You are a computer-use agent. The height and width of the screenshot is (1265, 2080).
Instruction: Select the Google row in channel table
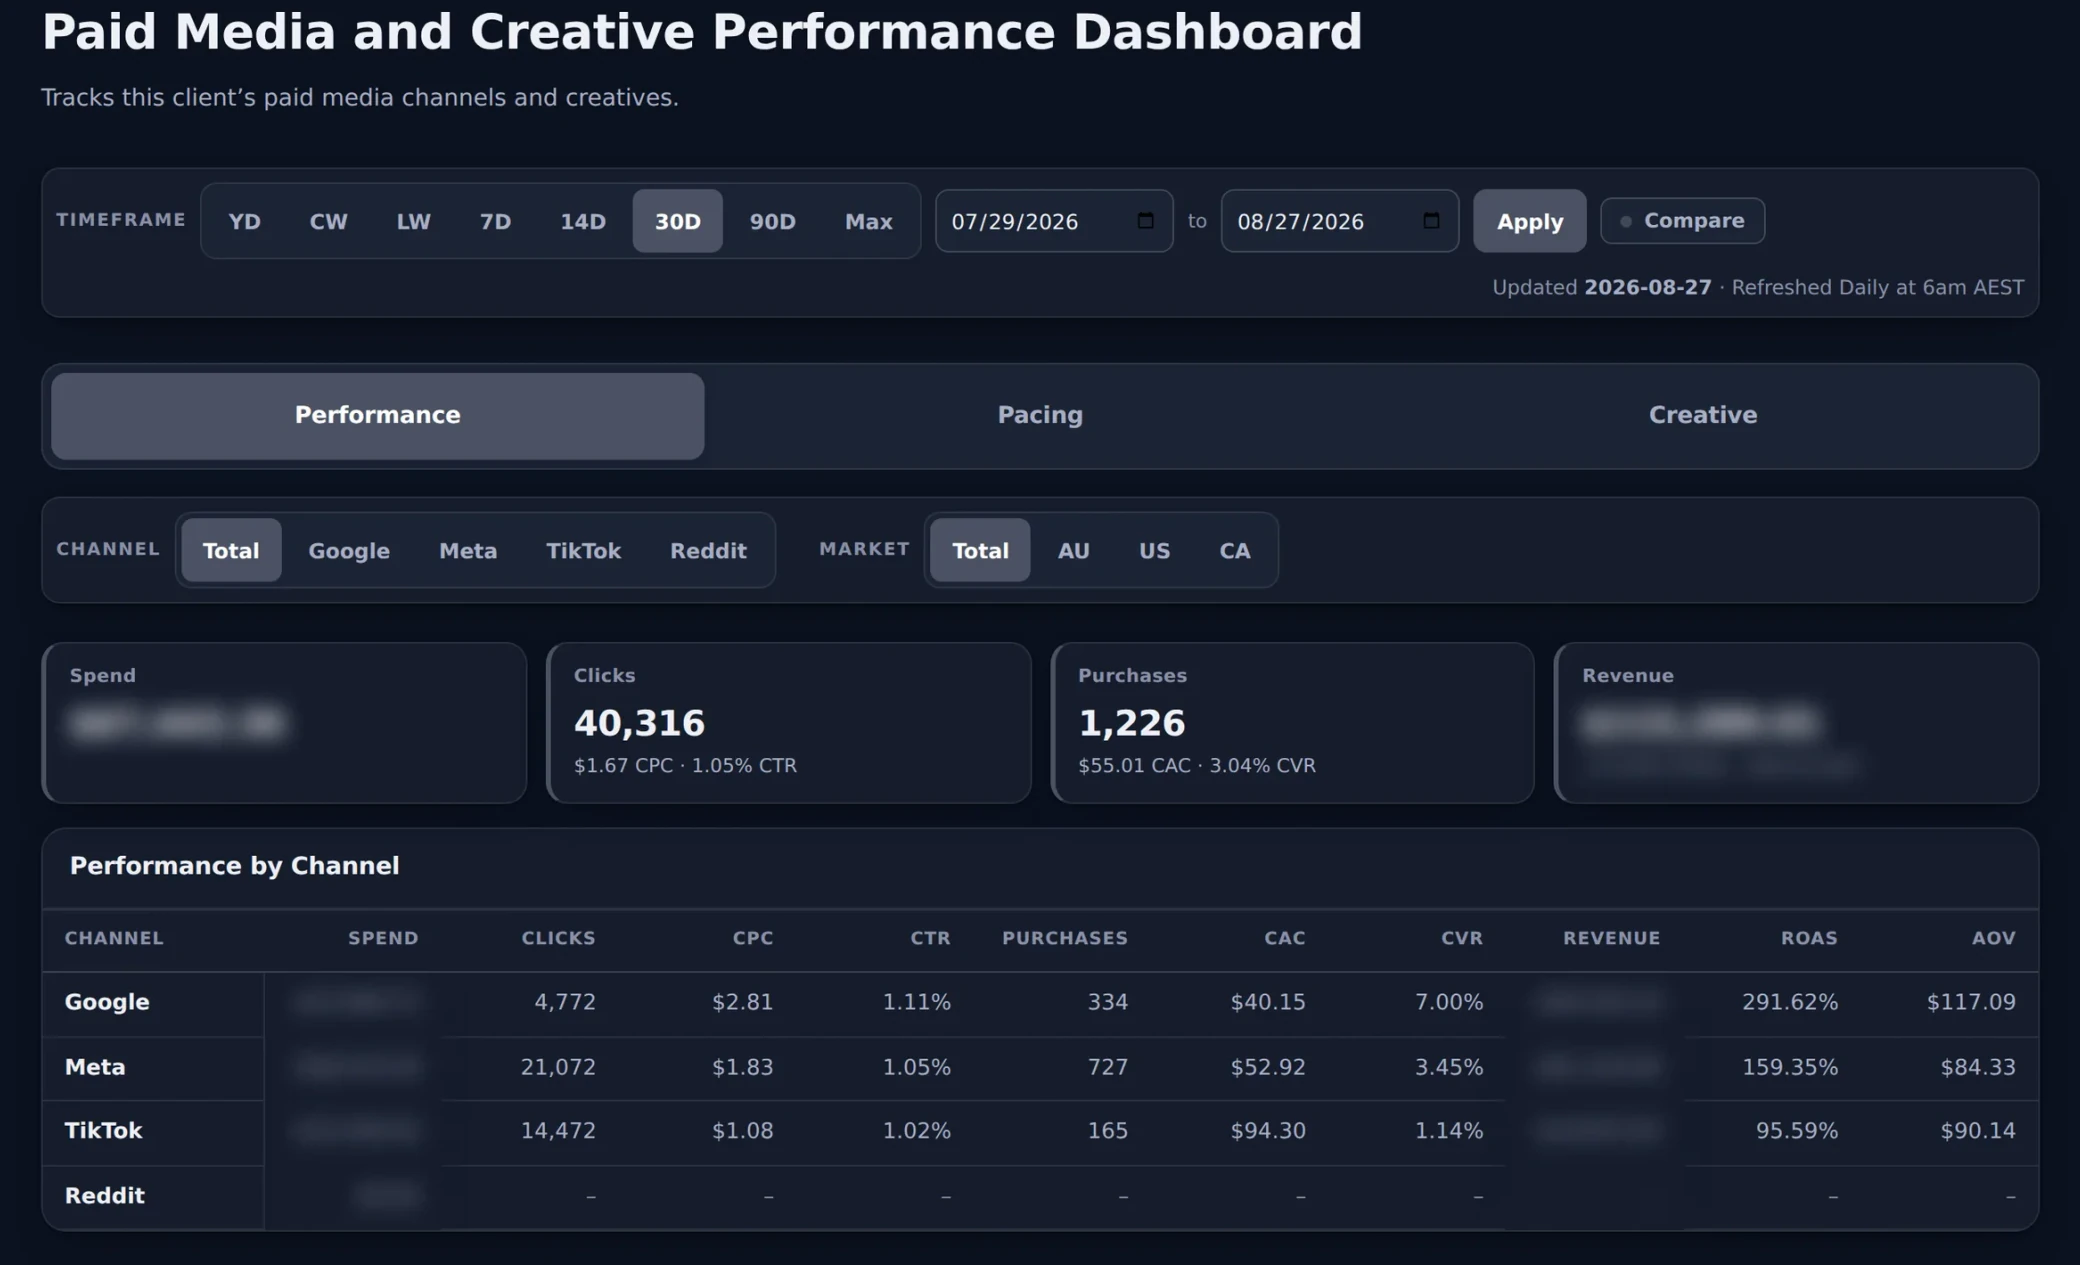(1040, 1003)
